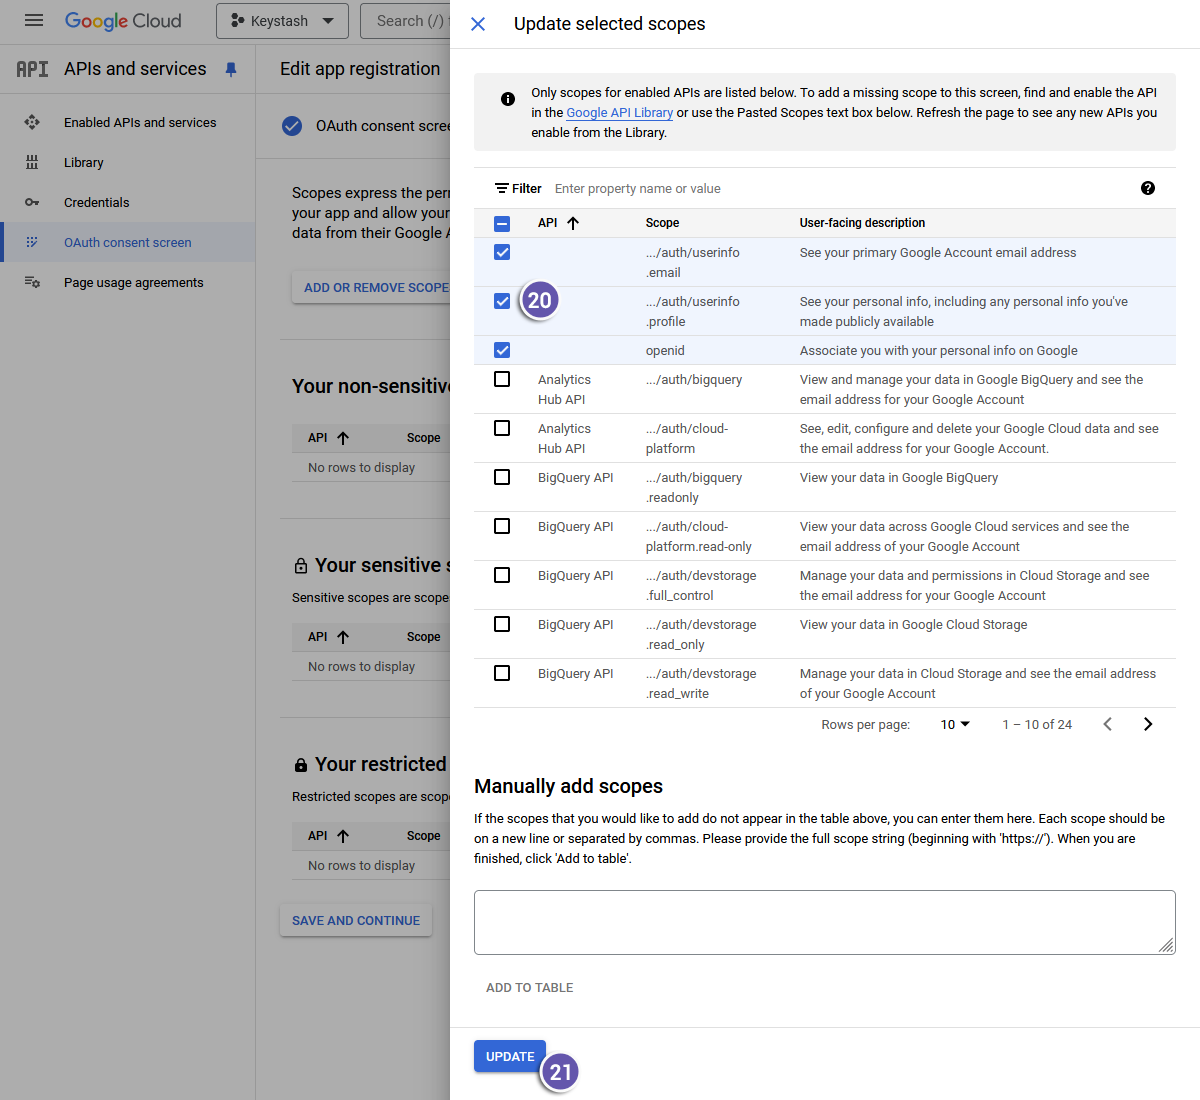This screenshot has width=1200, height=1100.
Task: Sort API column in sensitive scopes table
Action: (343, 637)
